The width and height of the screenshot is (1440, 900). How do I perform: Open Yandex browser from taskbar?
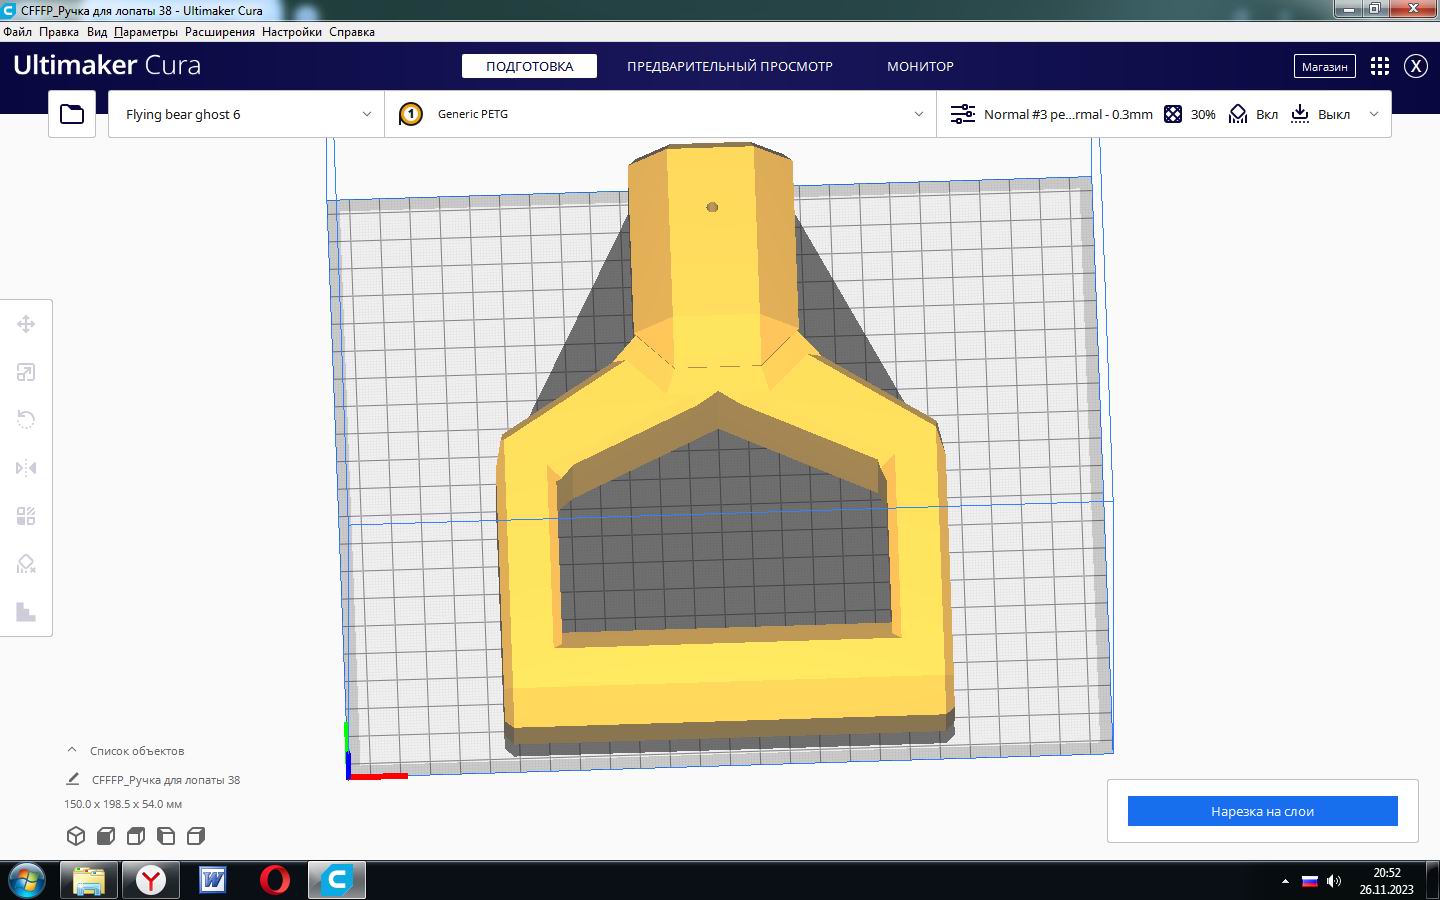[x=151, y=880]
